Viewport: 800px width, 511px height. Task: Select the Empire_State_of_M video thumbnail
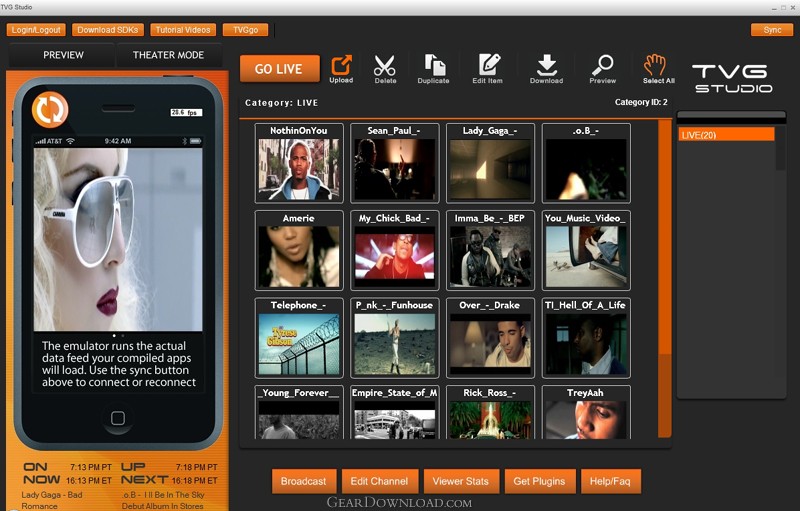pyautogui.click(x=394, y=412)
